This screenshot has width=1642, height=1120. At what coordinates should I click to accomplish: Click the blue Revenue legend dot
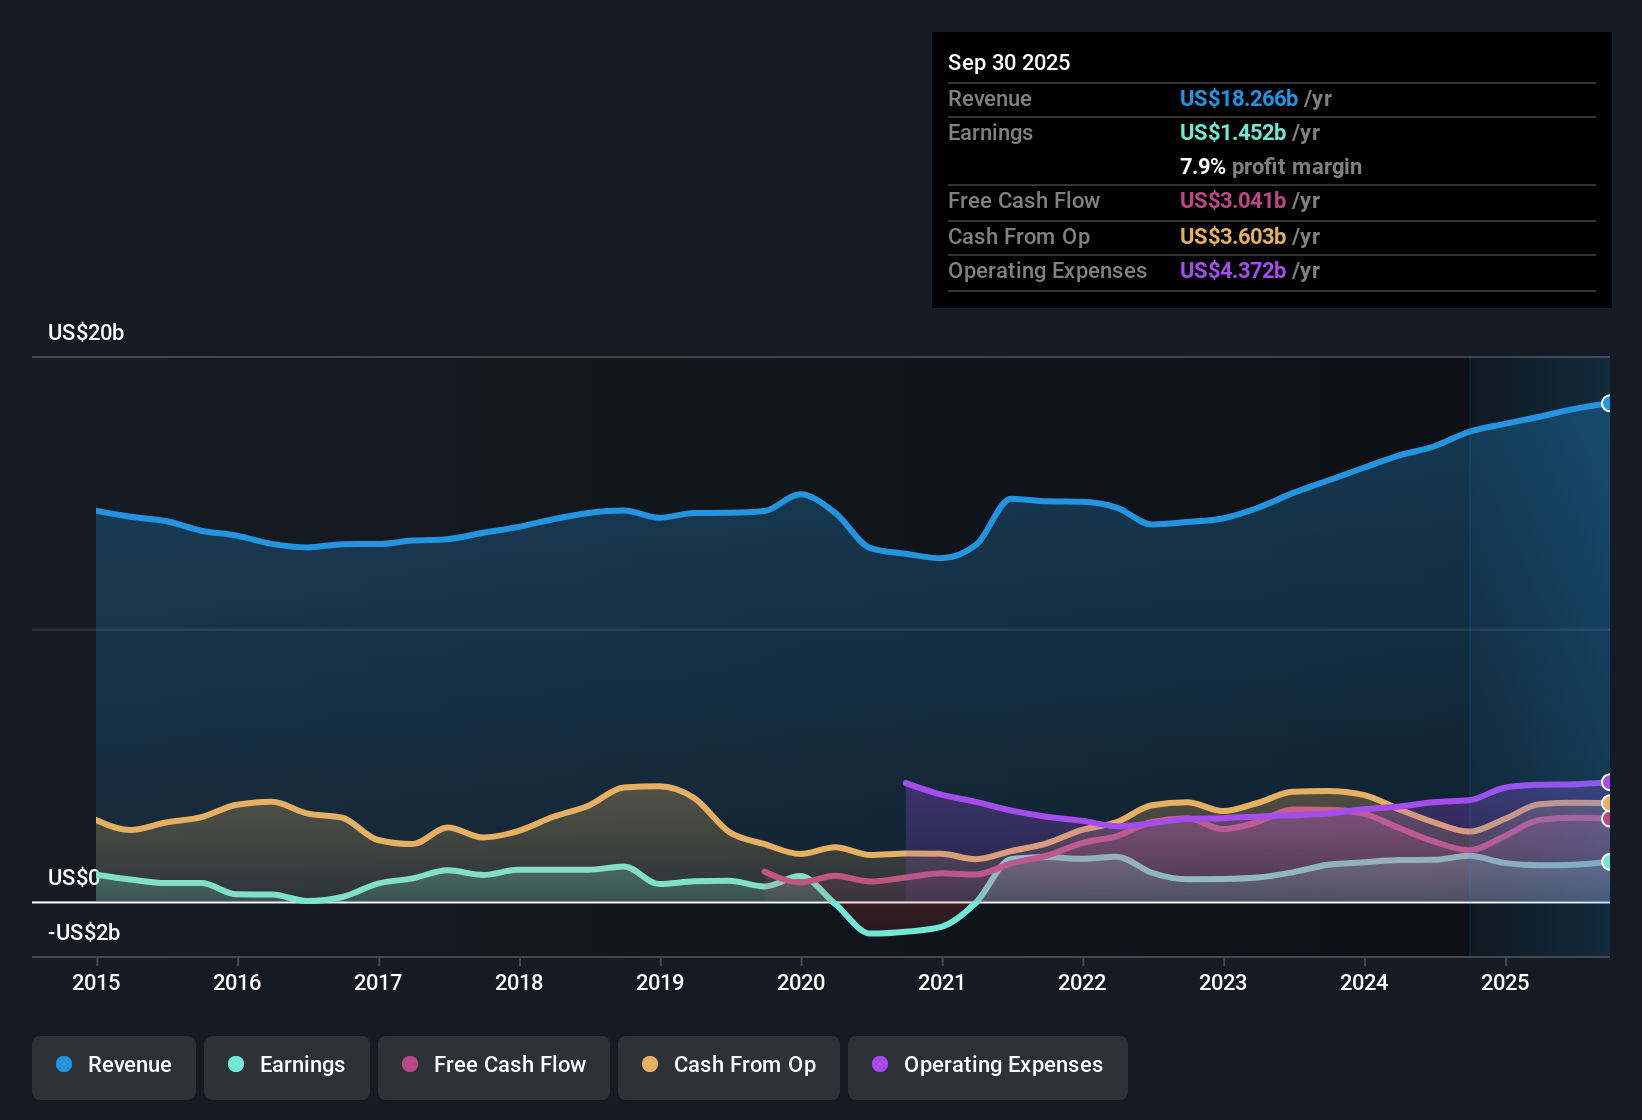click(63, 1065)
